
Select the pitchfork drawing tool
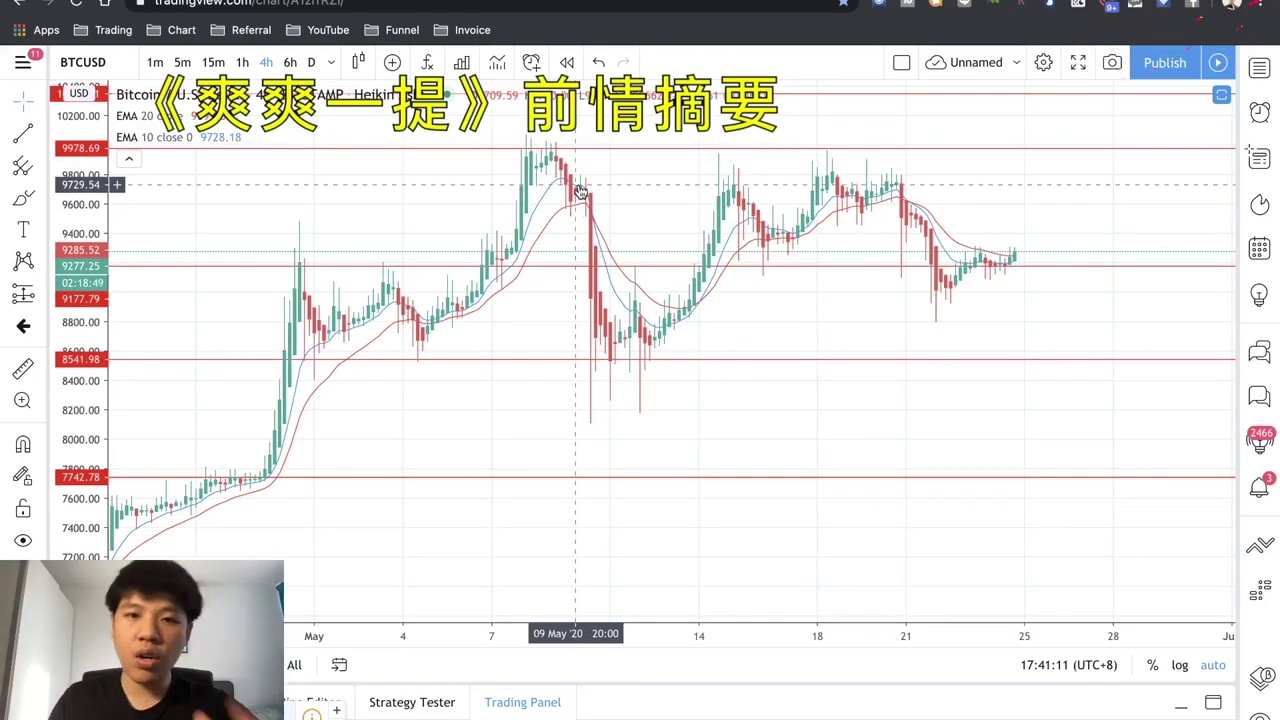pyautogui.click(x=23, y=165)
